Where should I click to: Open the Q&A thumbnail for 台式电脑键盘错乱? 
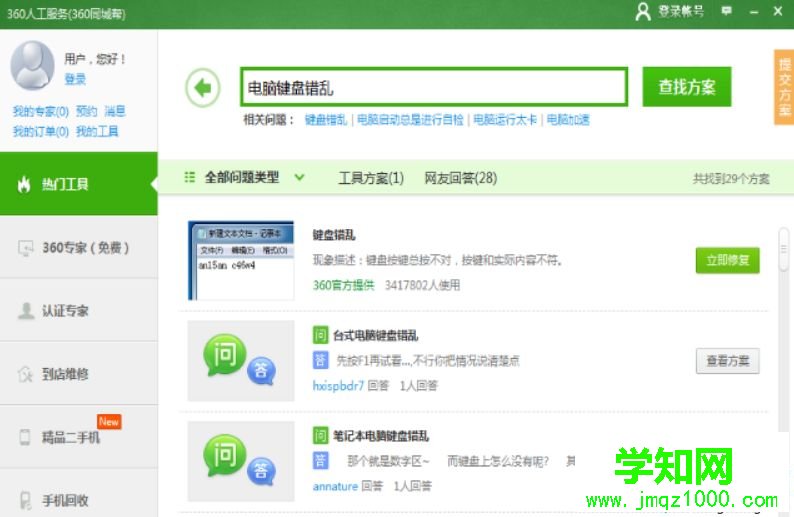tap(241, 361)
